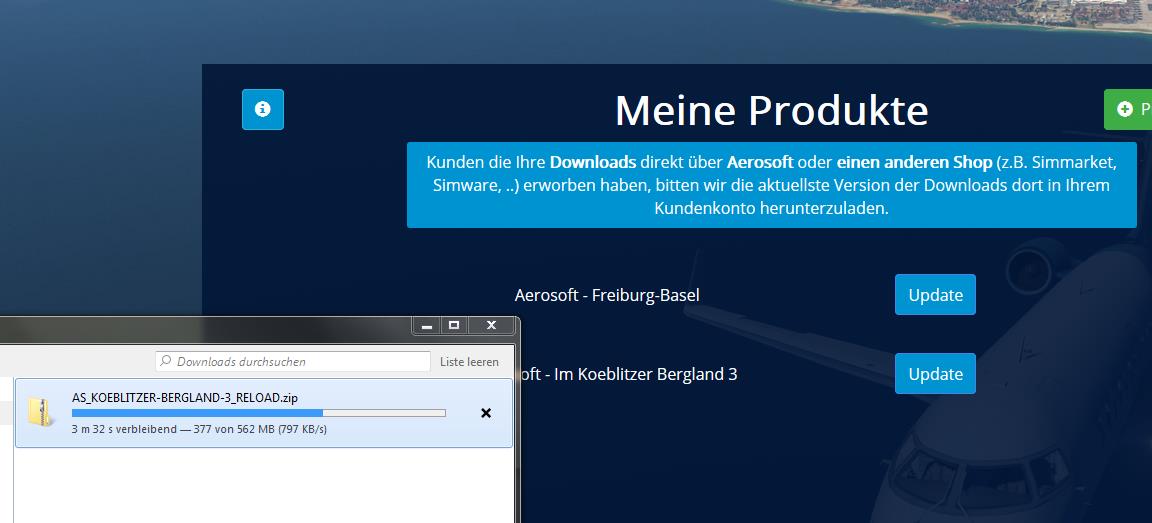1152x523 pixels.
Task: Select the AS_KOEBLITZER-BERGLAND-3_RELOAD.zip file name
Action: tap(184, 397)
